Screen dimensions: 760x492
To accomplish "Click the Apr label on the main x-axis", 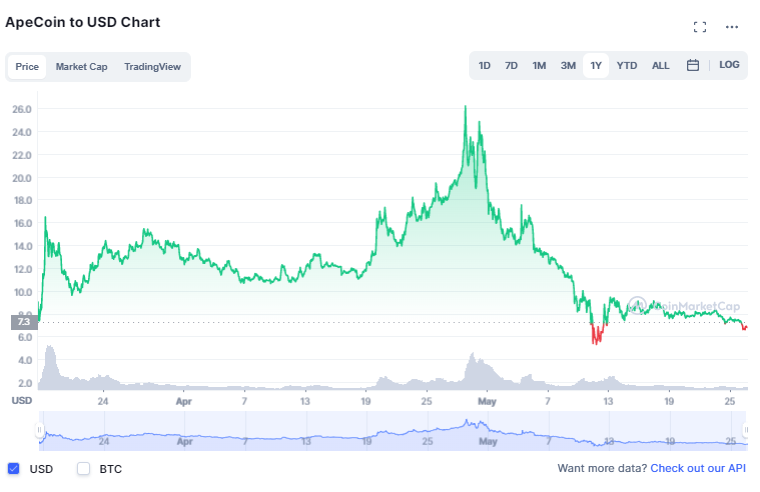I will (184, 401).
